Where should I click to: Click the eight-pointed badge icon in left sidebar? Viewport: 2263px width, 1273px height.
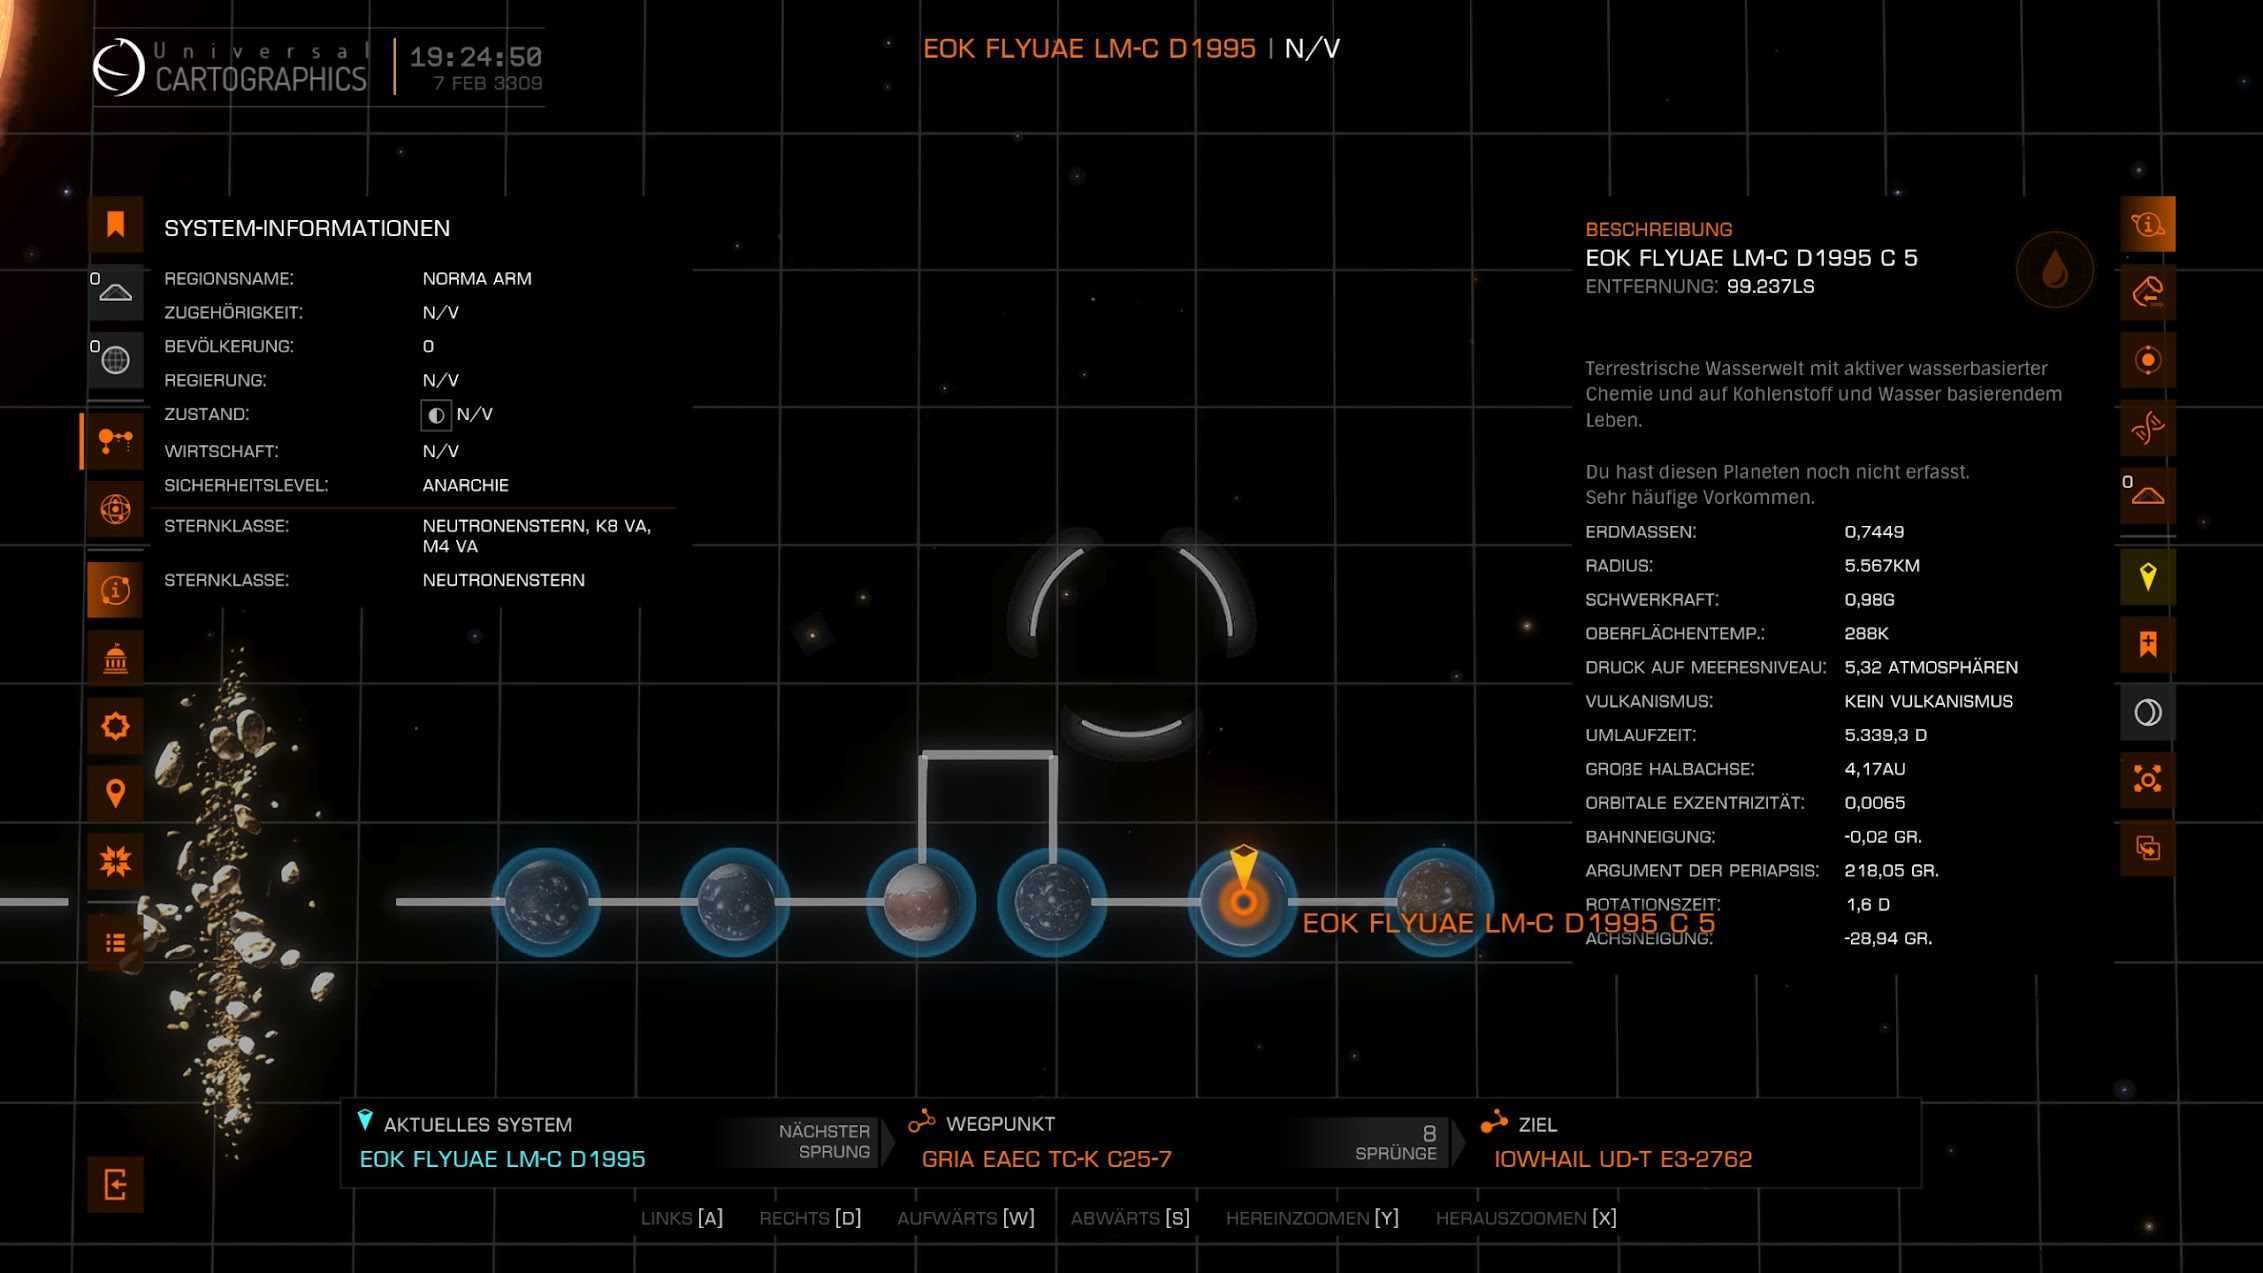[115, 725]
